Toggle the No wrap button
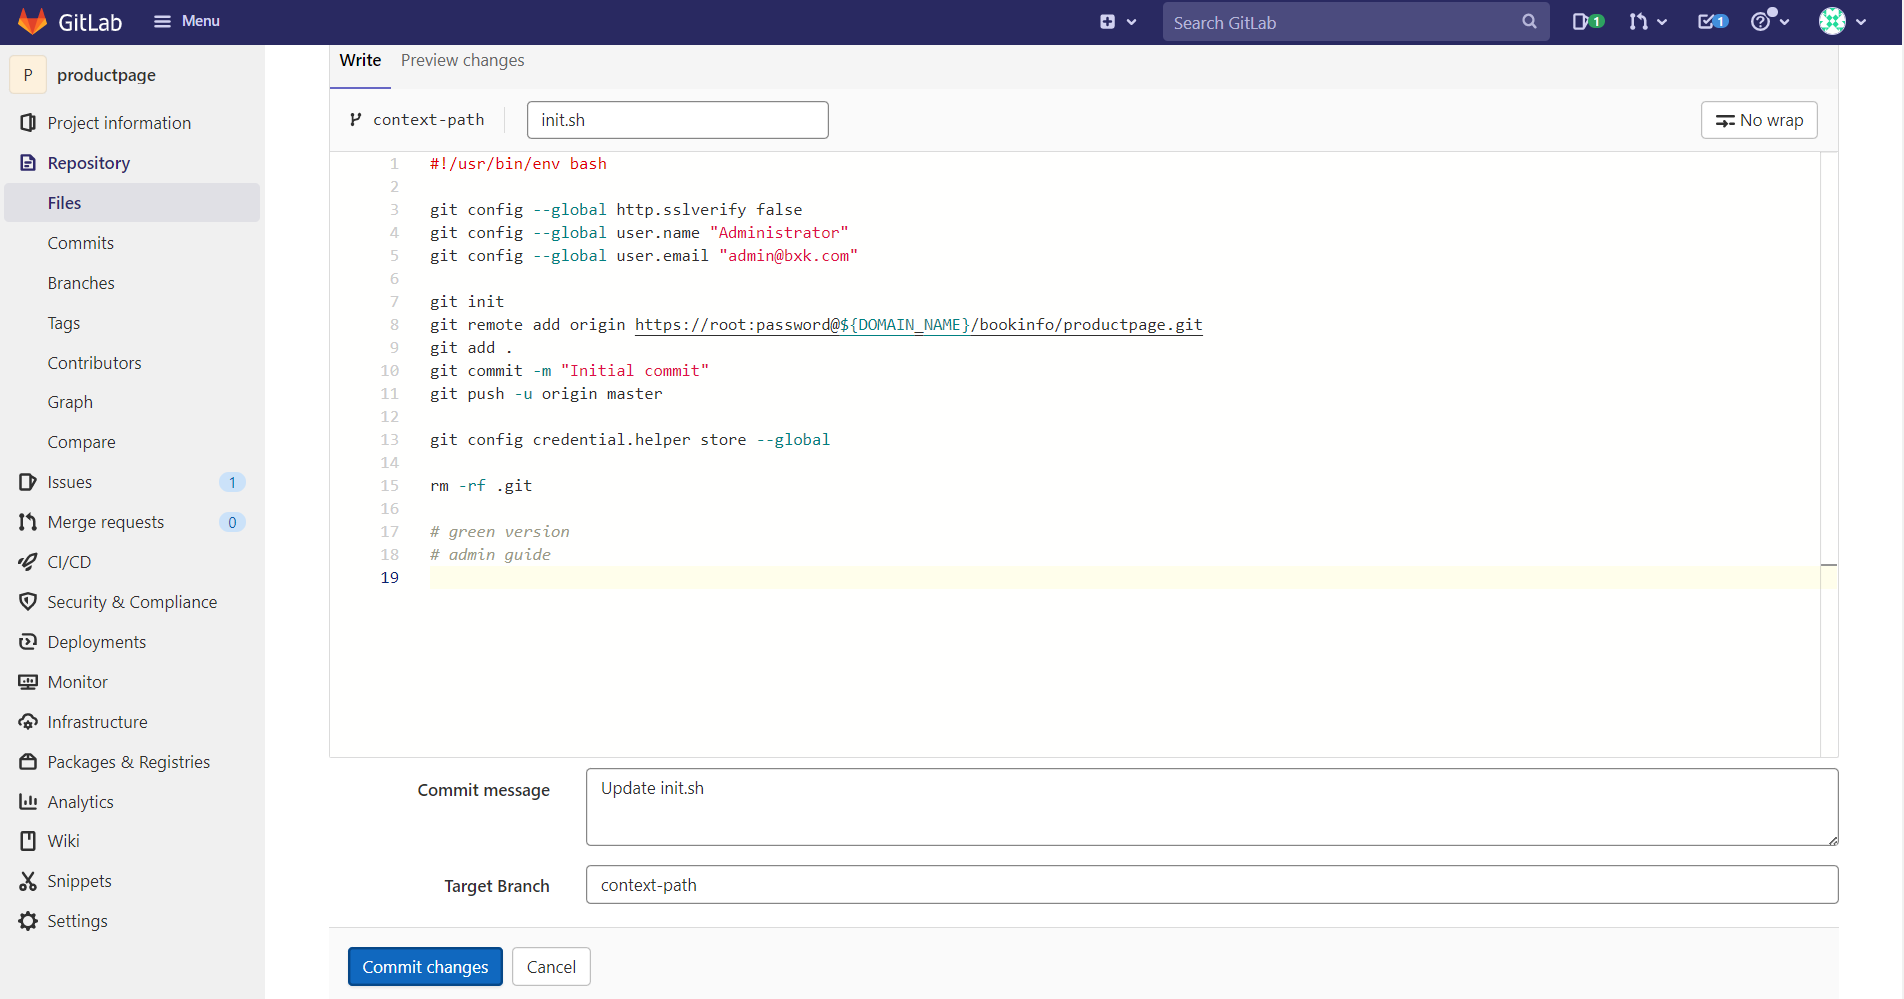 (1759, 120)
